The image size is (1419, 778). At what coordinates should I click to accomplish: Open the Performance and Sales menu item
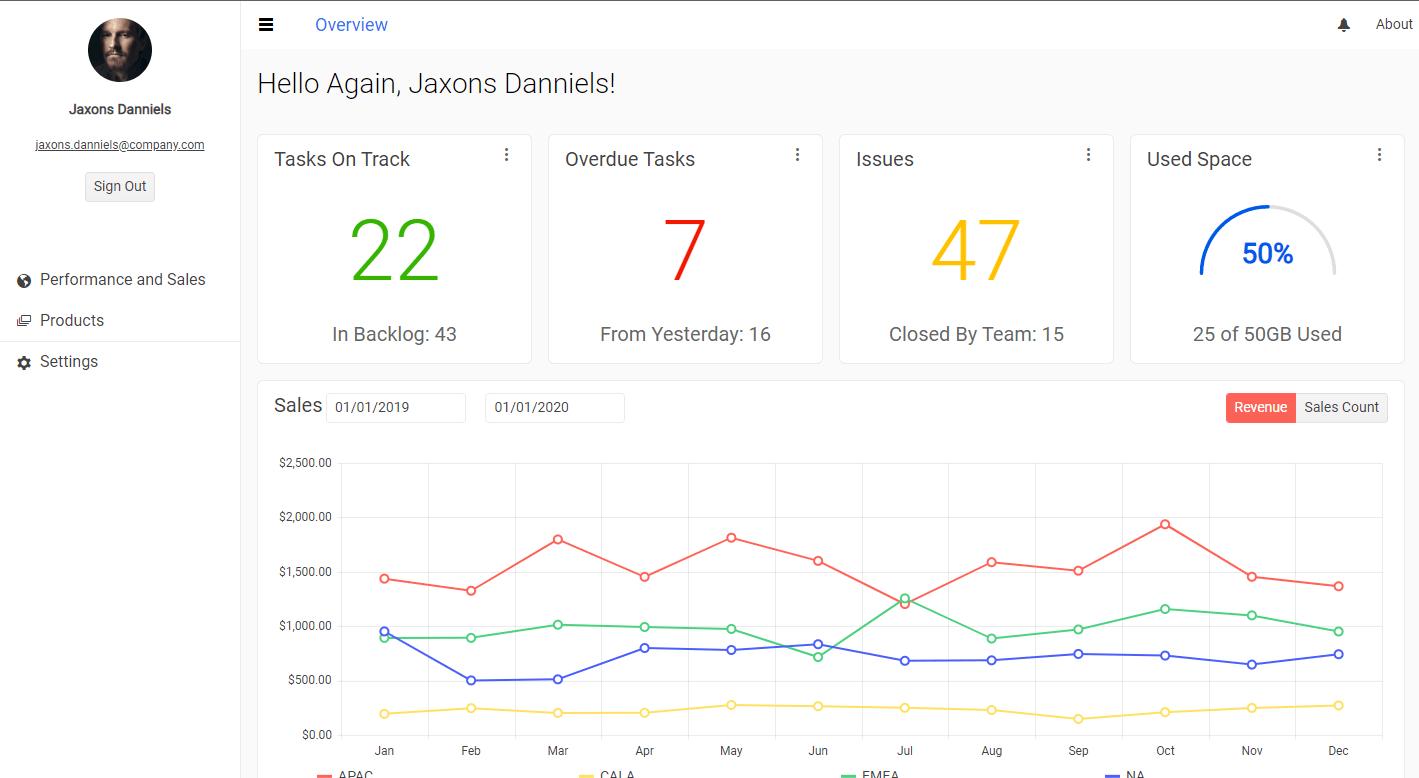122,280
